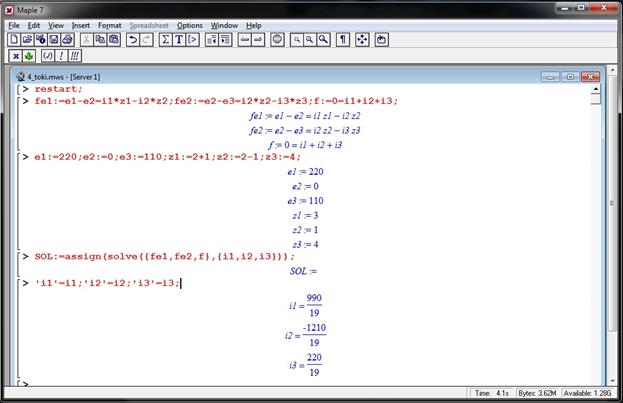Viewport: 623px width, 403px height.
Task: Minimize the 4_toki.mws child window
Action: 551,77
